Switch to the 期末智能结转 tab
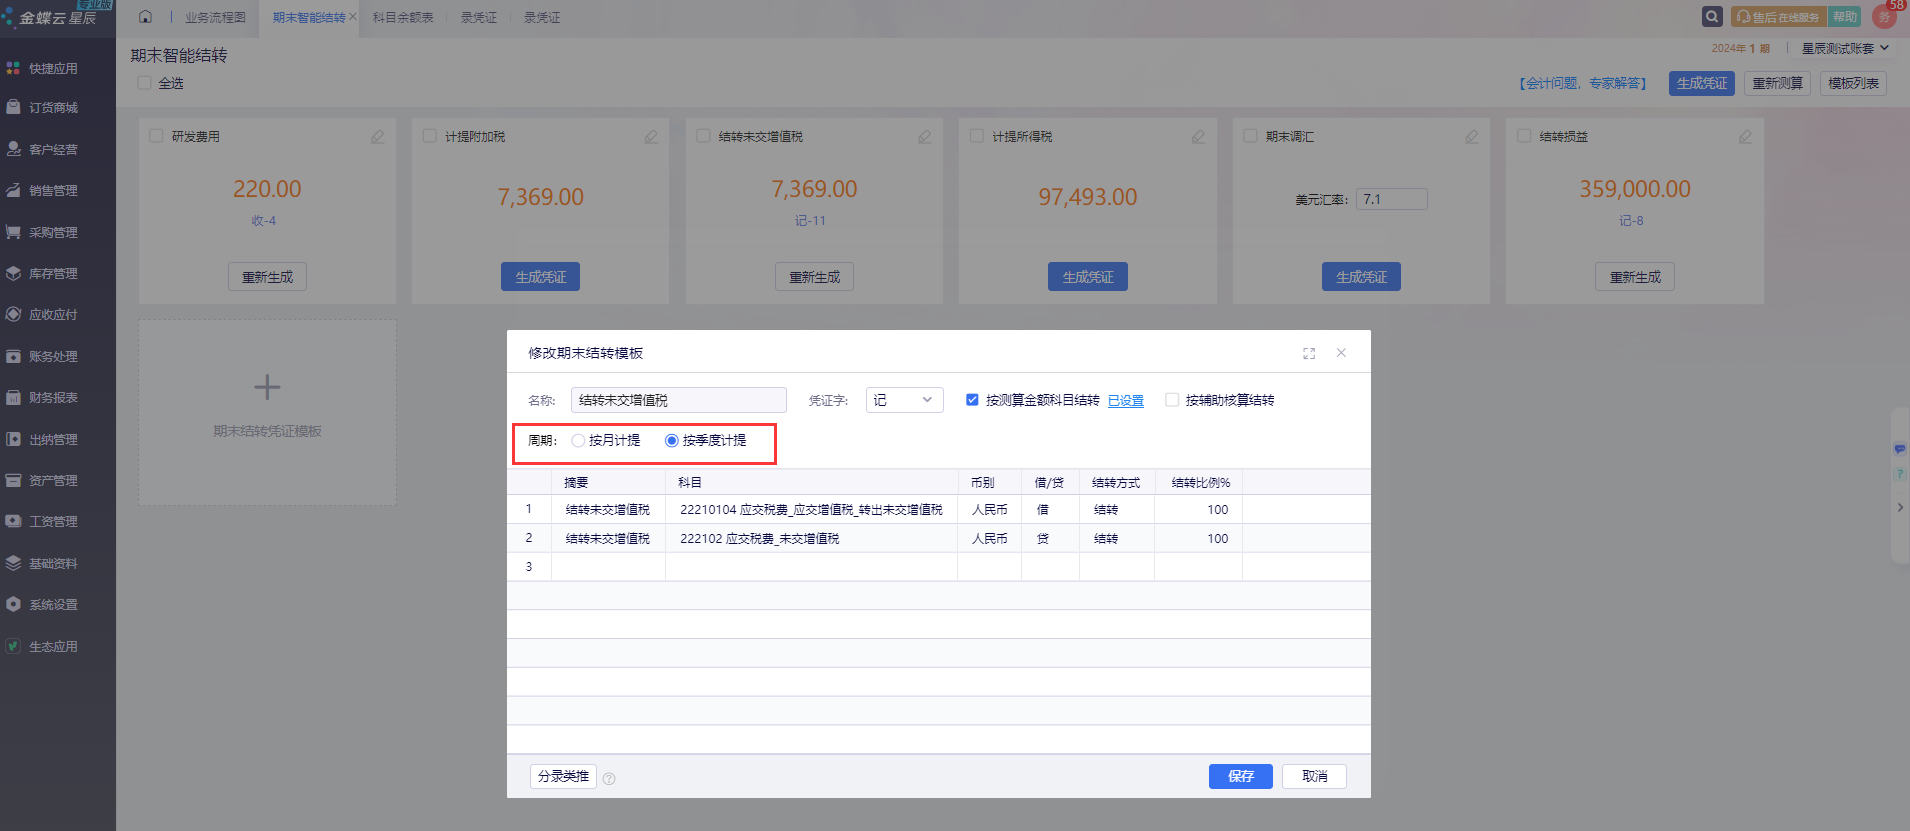 [x=309, y=17]
